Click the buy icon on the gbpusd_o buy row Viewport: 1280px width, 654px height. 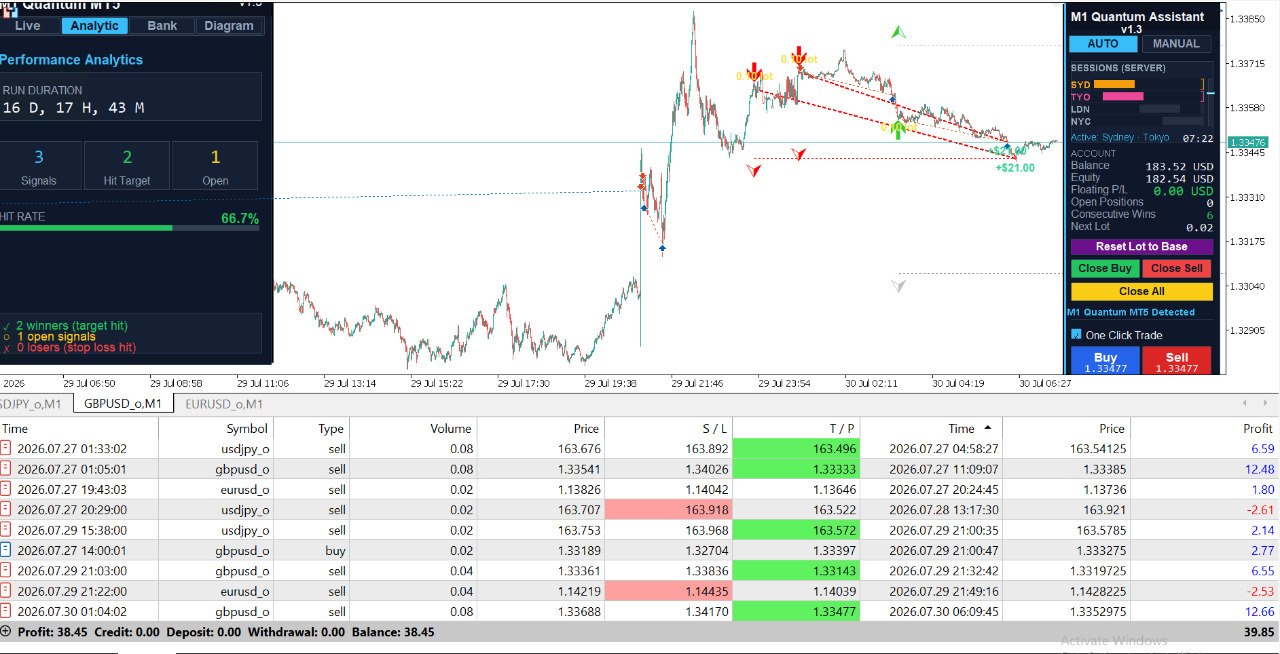coord(7,550)
